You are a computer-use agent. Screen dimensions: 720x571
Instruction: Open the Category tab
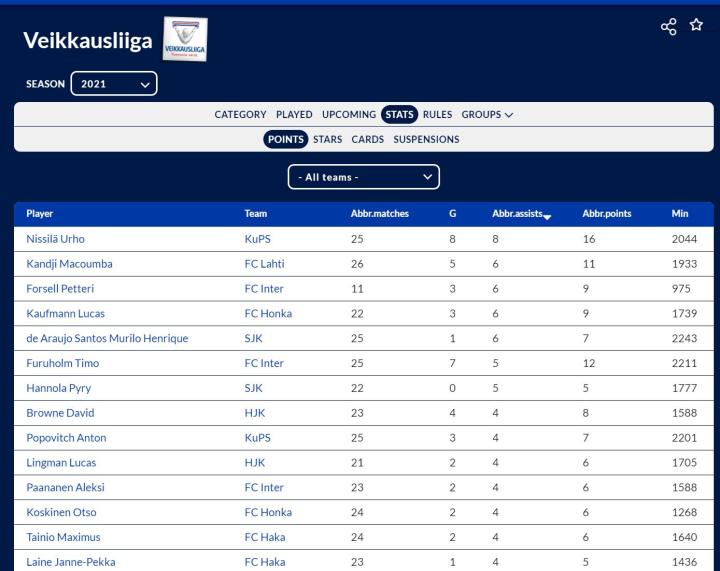coord(240,114)
